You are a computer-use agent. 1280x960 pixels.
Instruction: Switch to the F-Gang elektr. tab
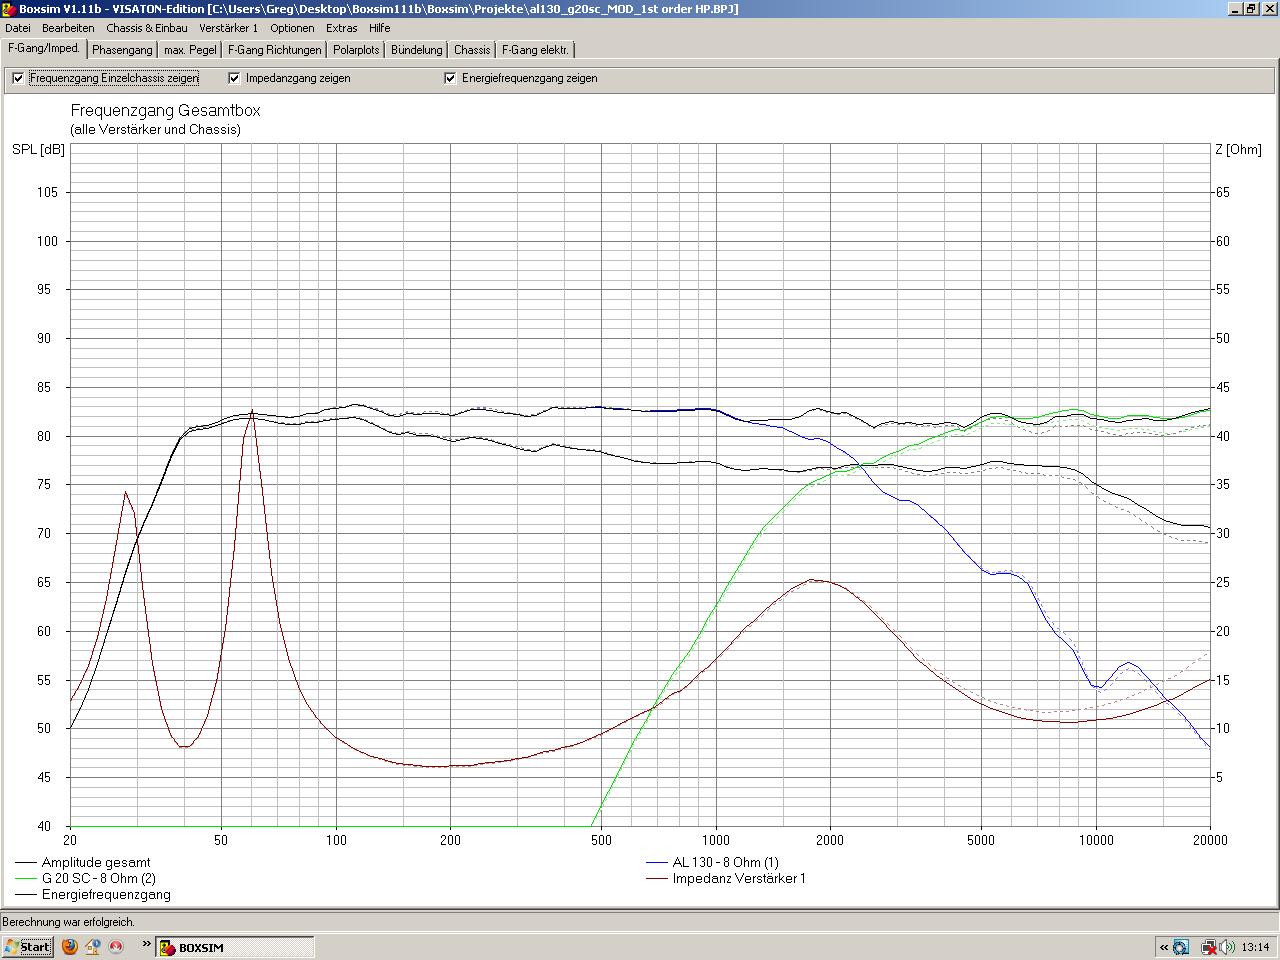pyautogui.click(x=535, y=50)
